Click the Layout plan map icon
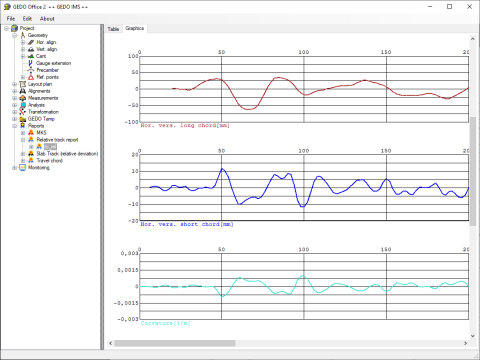Image resolution: width=480 pixels, height=360 pixels. click(23, 84)
